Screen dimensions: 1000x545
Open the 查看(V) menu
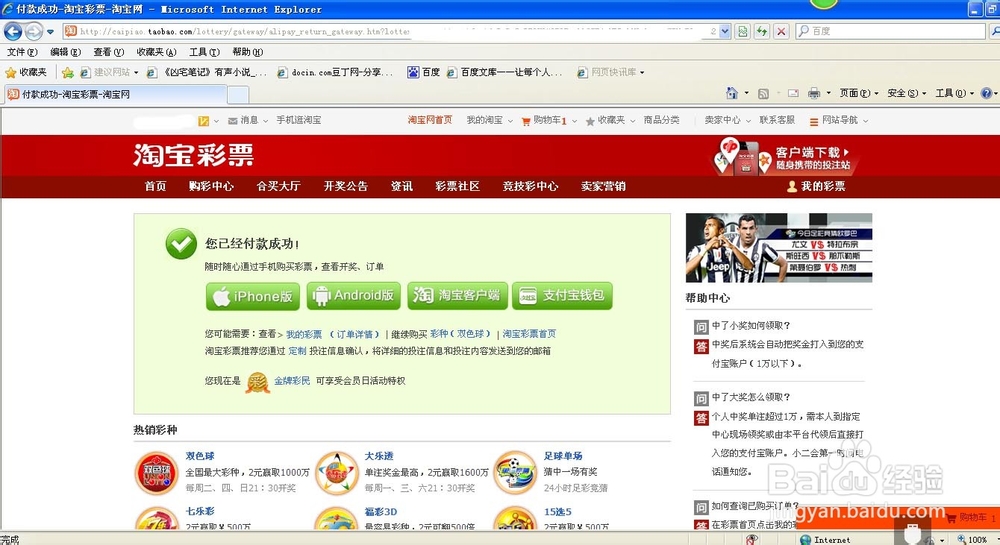pyautogui.click(x=108, y=52)
